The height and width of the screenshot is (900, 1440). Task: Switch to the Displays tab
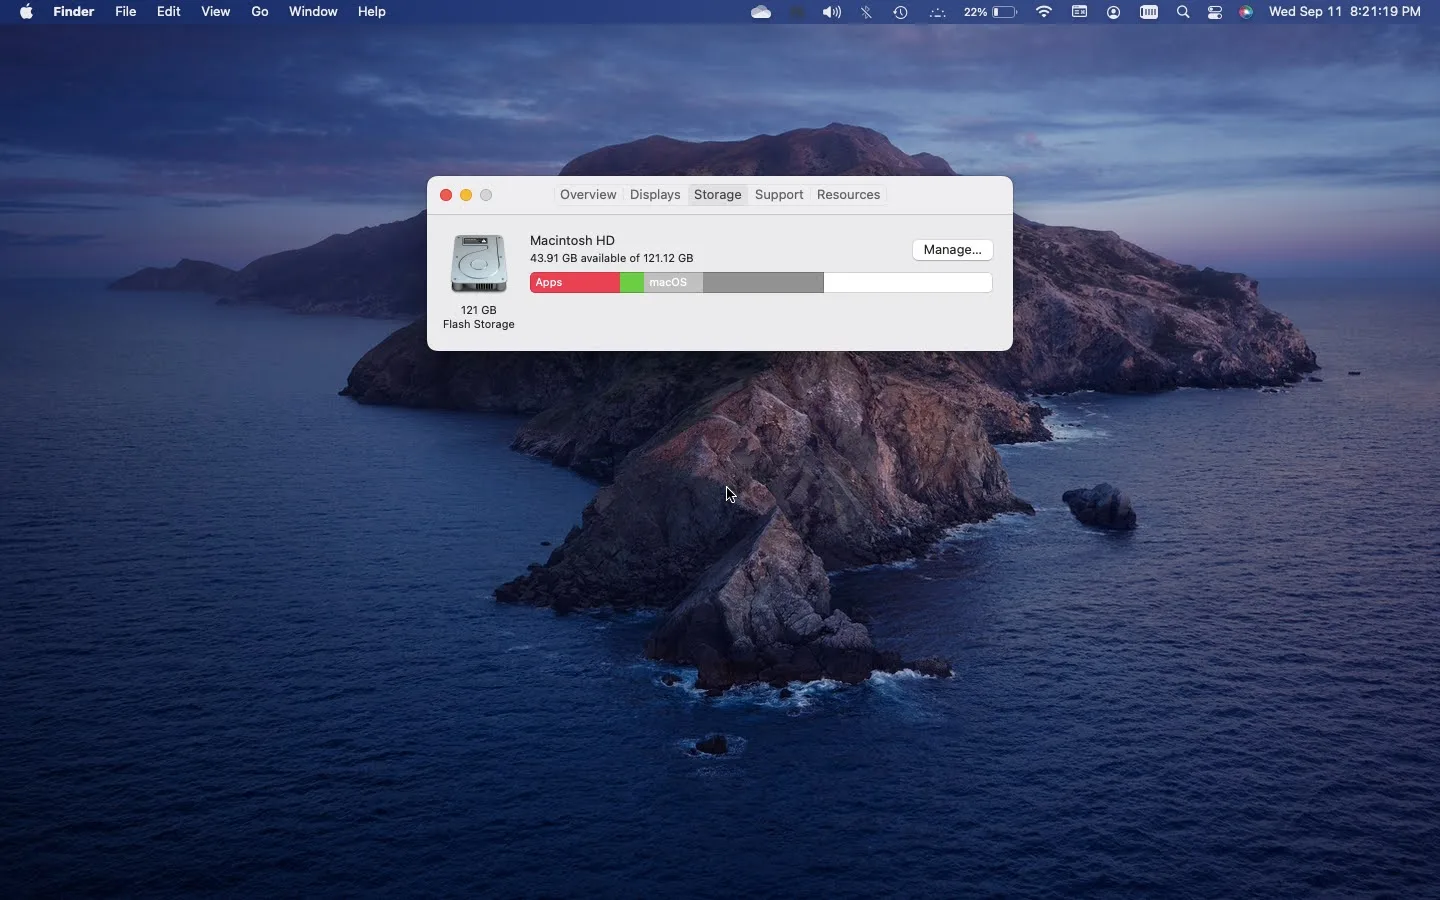656,195
